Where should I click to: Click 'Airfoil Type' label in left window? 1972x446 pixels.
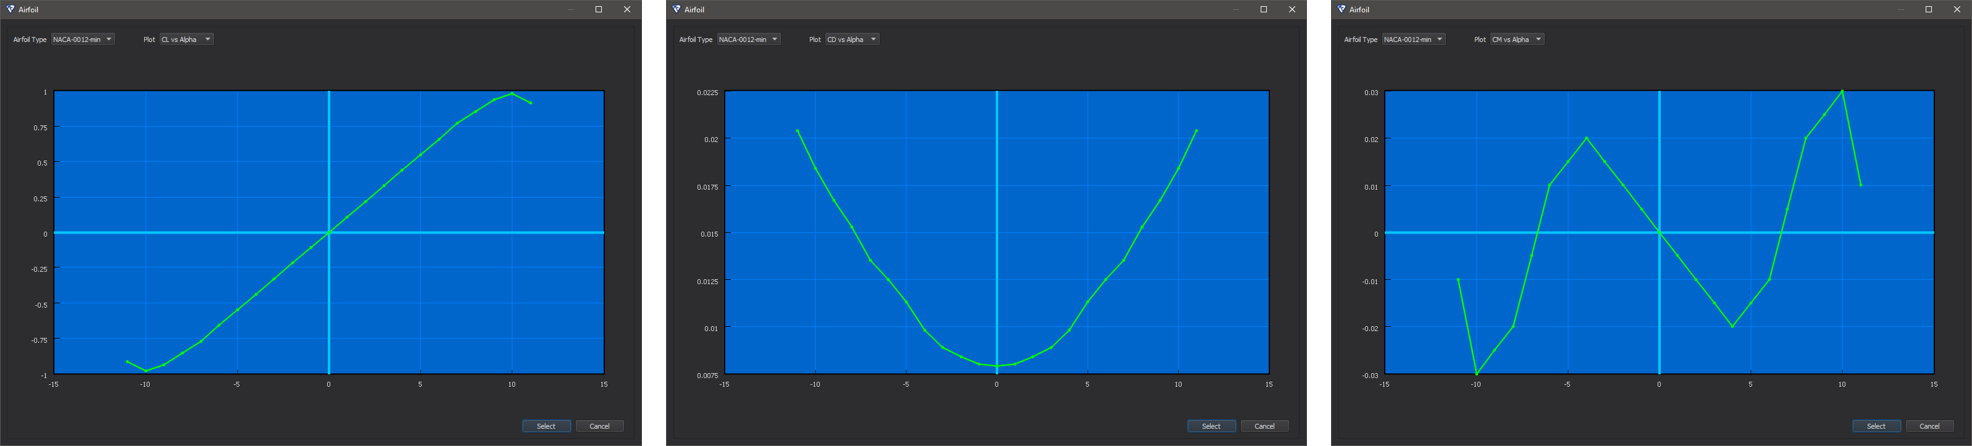click(x=30, y=40)
